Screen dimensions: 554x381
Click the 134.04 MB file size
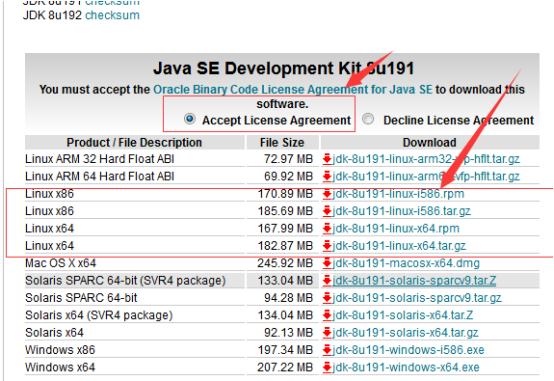tap(285, 315)
